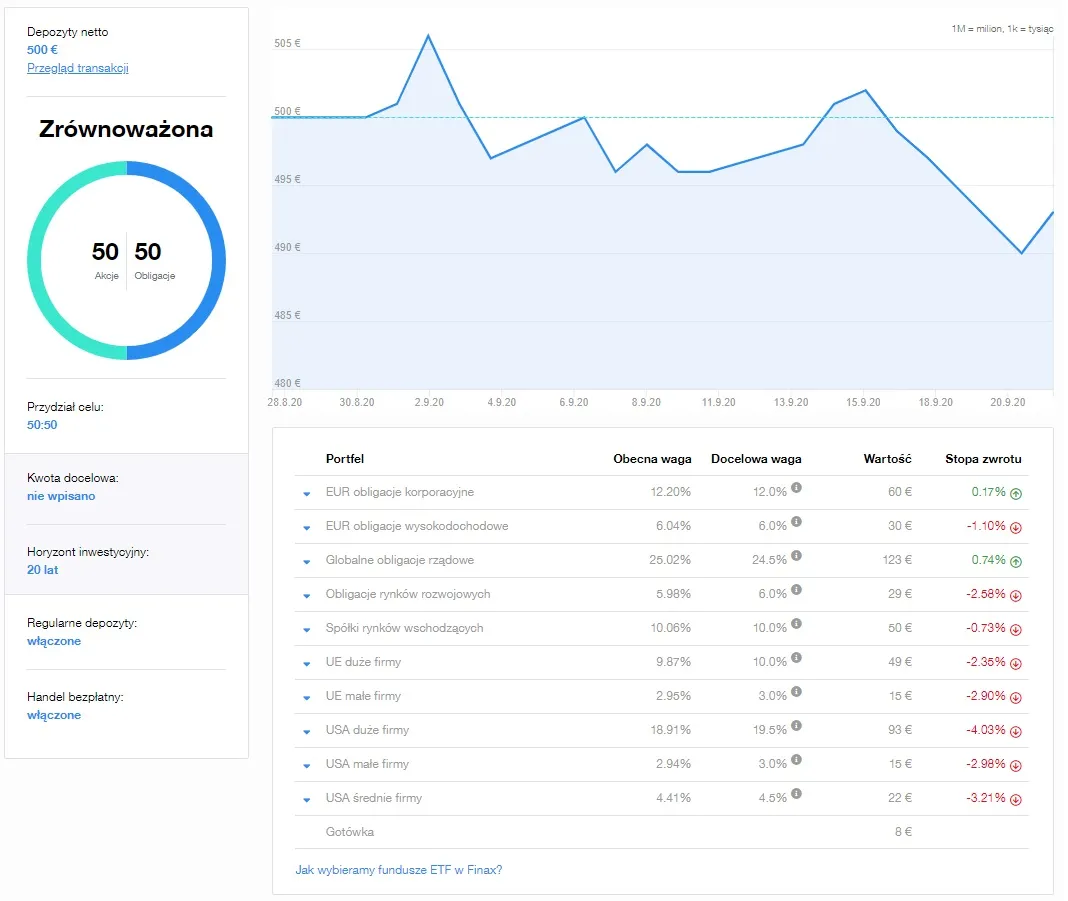Screen dimensions: 1068x901
Task: Expand the UE małe firmy row
Action: coord(307,698)
